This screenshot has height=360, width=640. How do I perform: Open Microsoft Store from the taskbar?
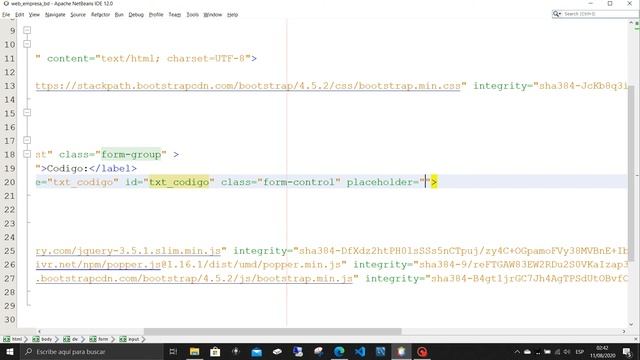pos(215,351)
